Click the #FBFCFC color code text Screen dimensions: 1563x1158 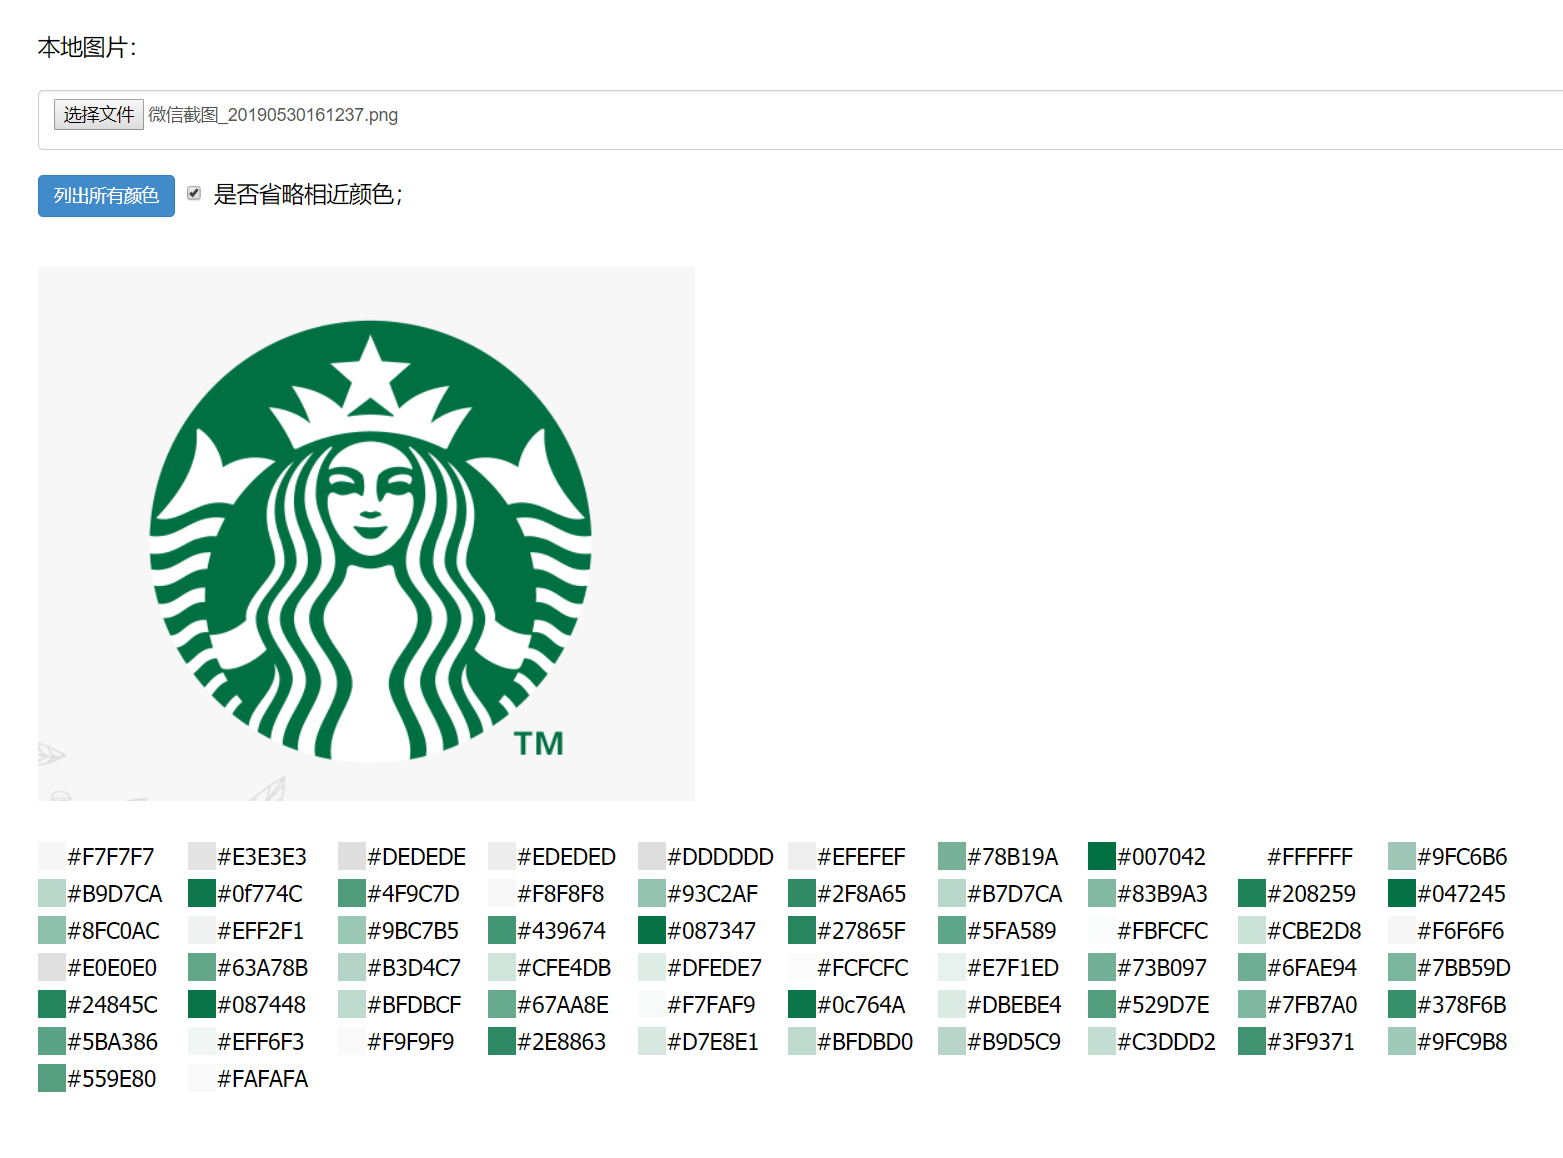tap(1163, 931)
